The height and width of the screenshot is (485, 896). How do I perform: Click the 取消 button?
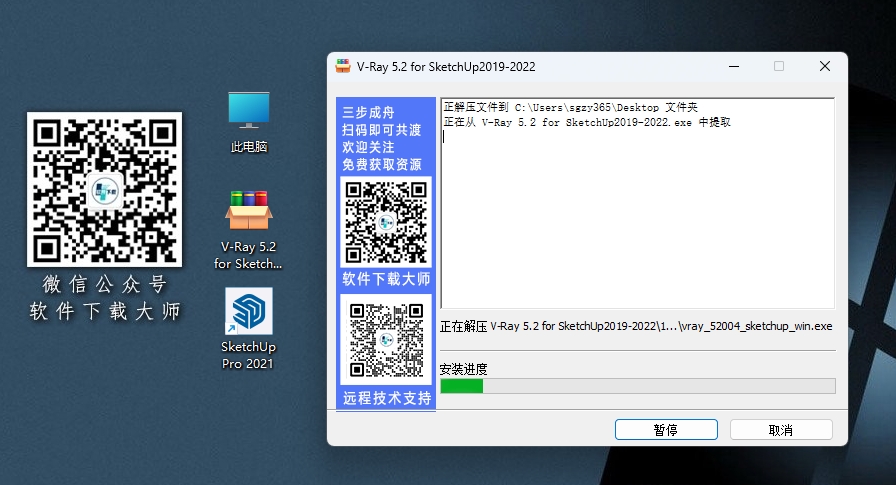(x=781, y=430)
